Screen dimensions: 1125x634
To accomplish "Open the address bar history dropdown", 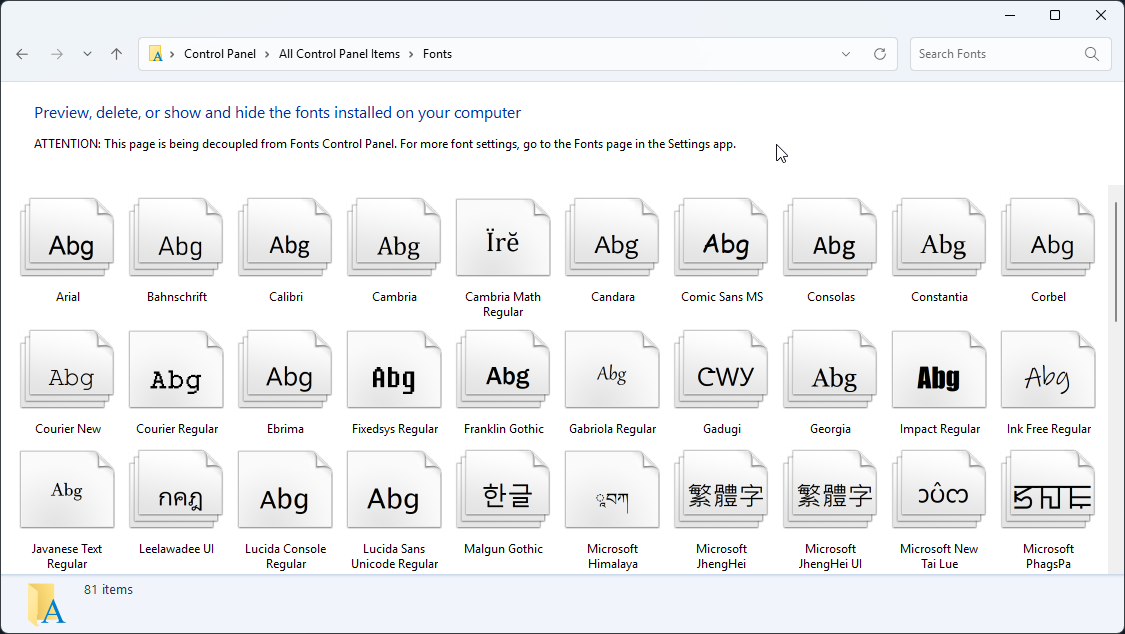I will [846, 54].
